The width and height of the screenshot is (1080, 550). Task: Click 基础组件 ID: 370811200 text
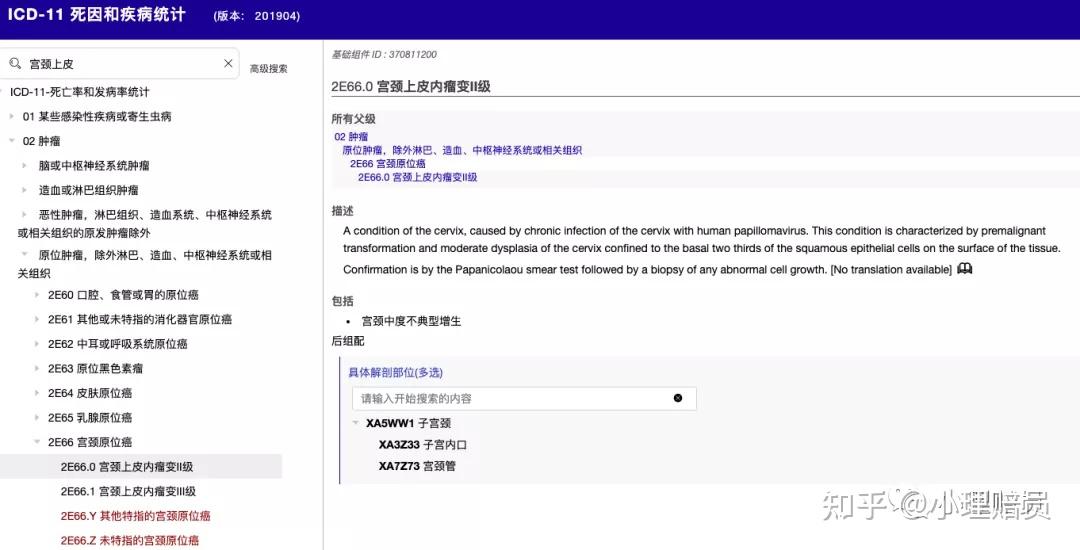[x=384, y=54]
